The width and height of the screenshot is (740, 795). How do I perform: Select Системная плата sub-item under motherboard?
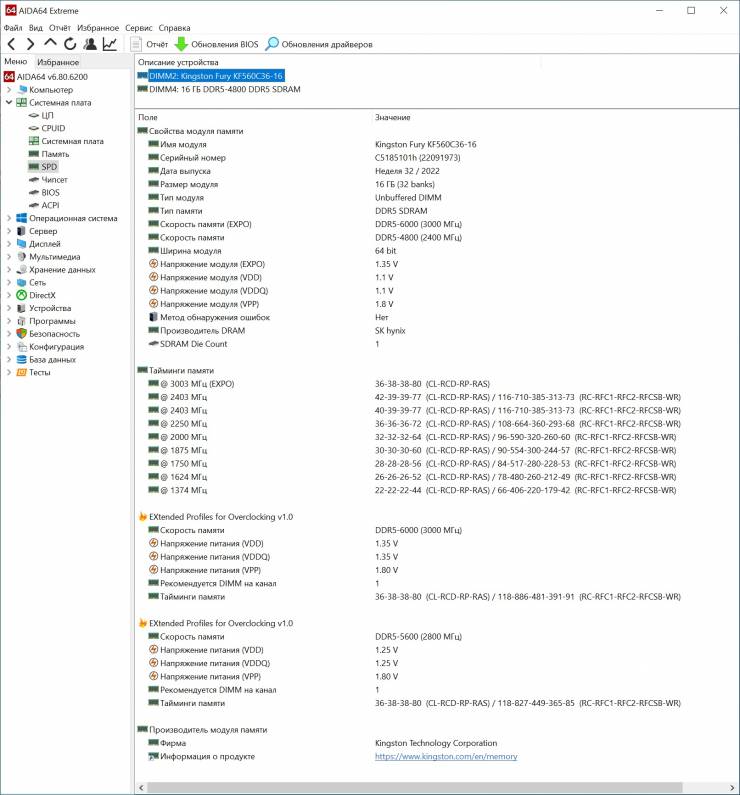72,141
